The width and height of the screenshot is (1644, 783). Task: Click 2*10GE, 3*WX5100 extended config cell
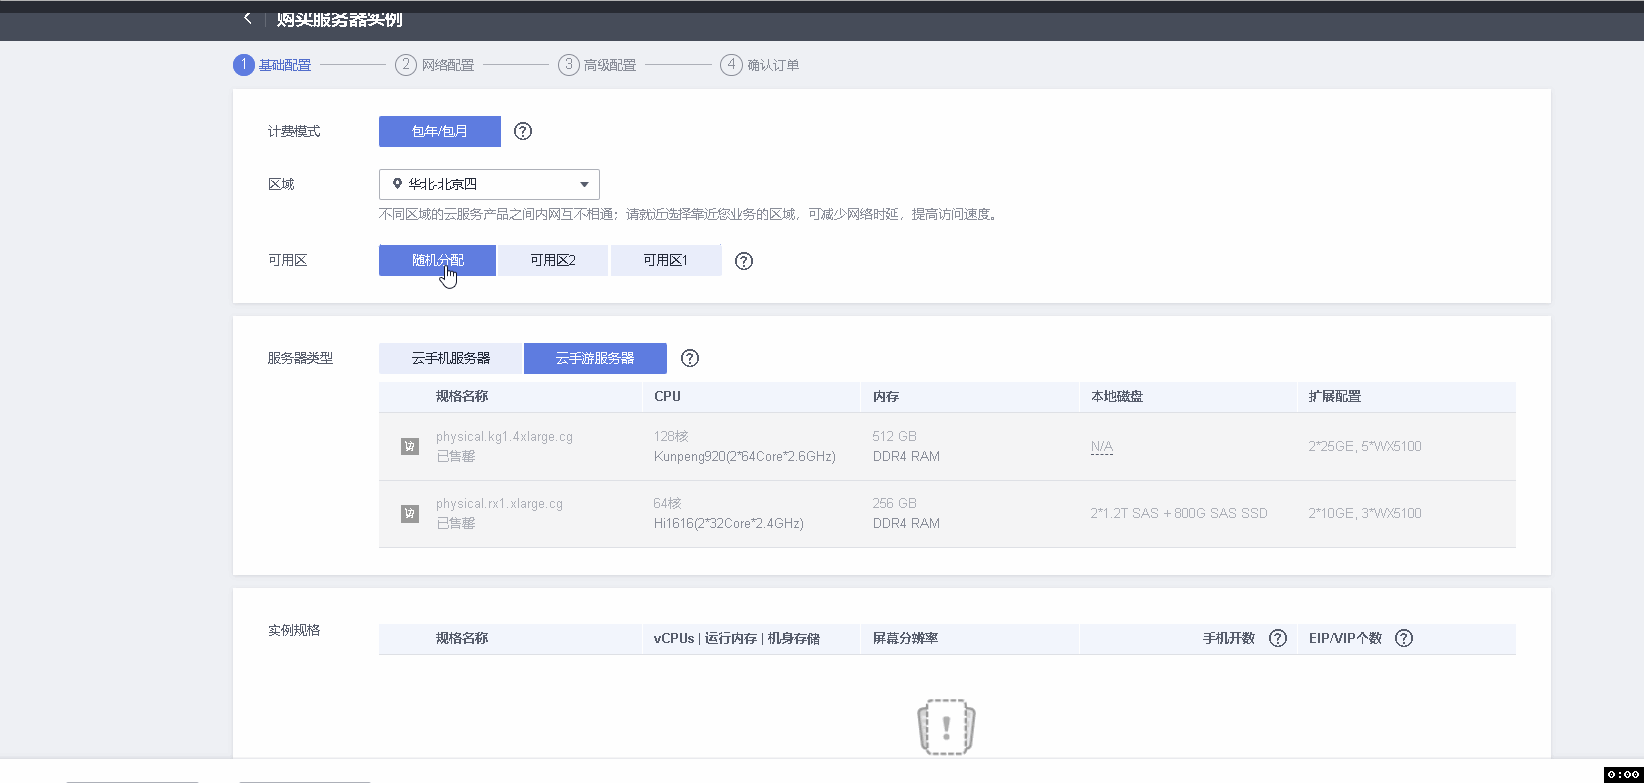[x=1365, y=513]
